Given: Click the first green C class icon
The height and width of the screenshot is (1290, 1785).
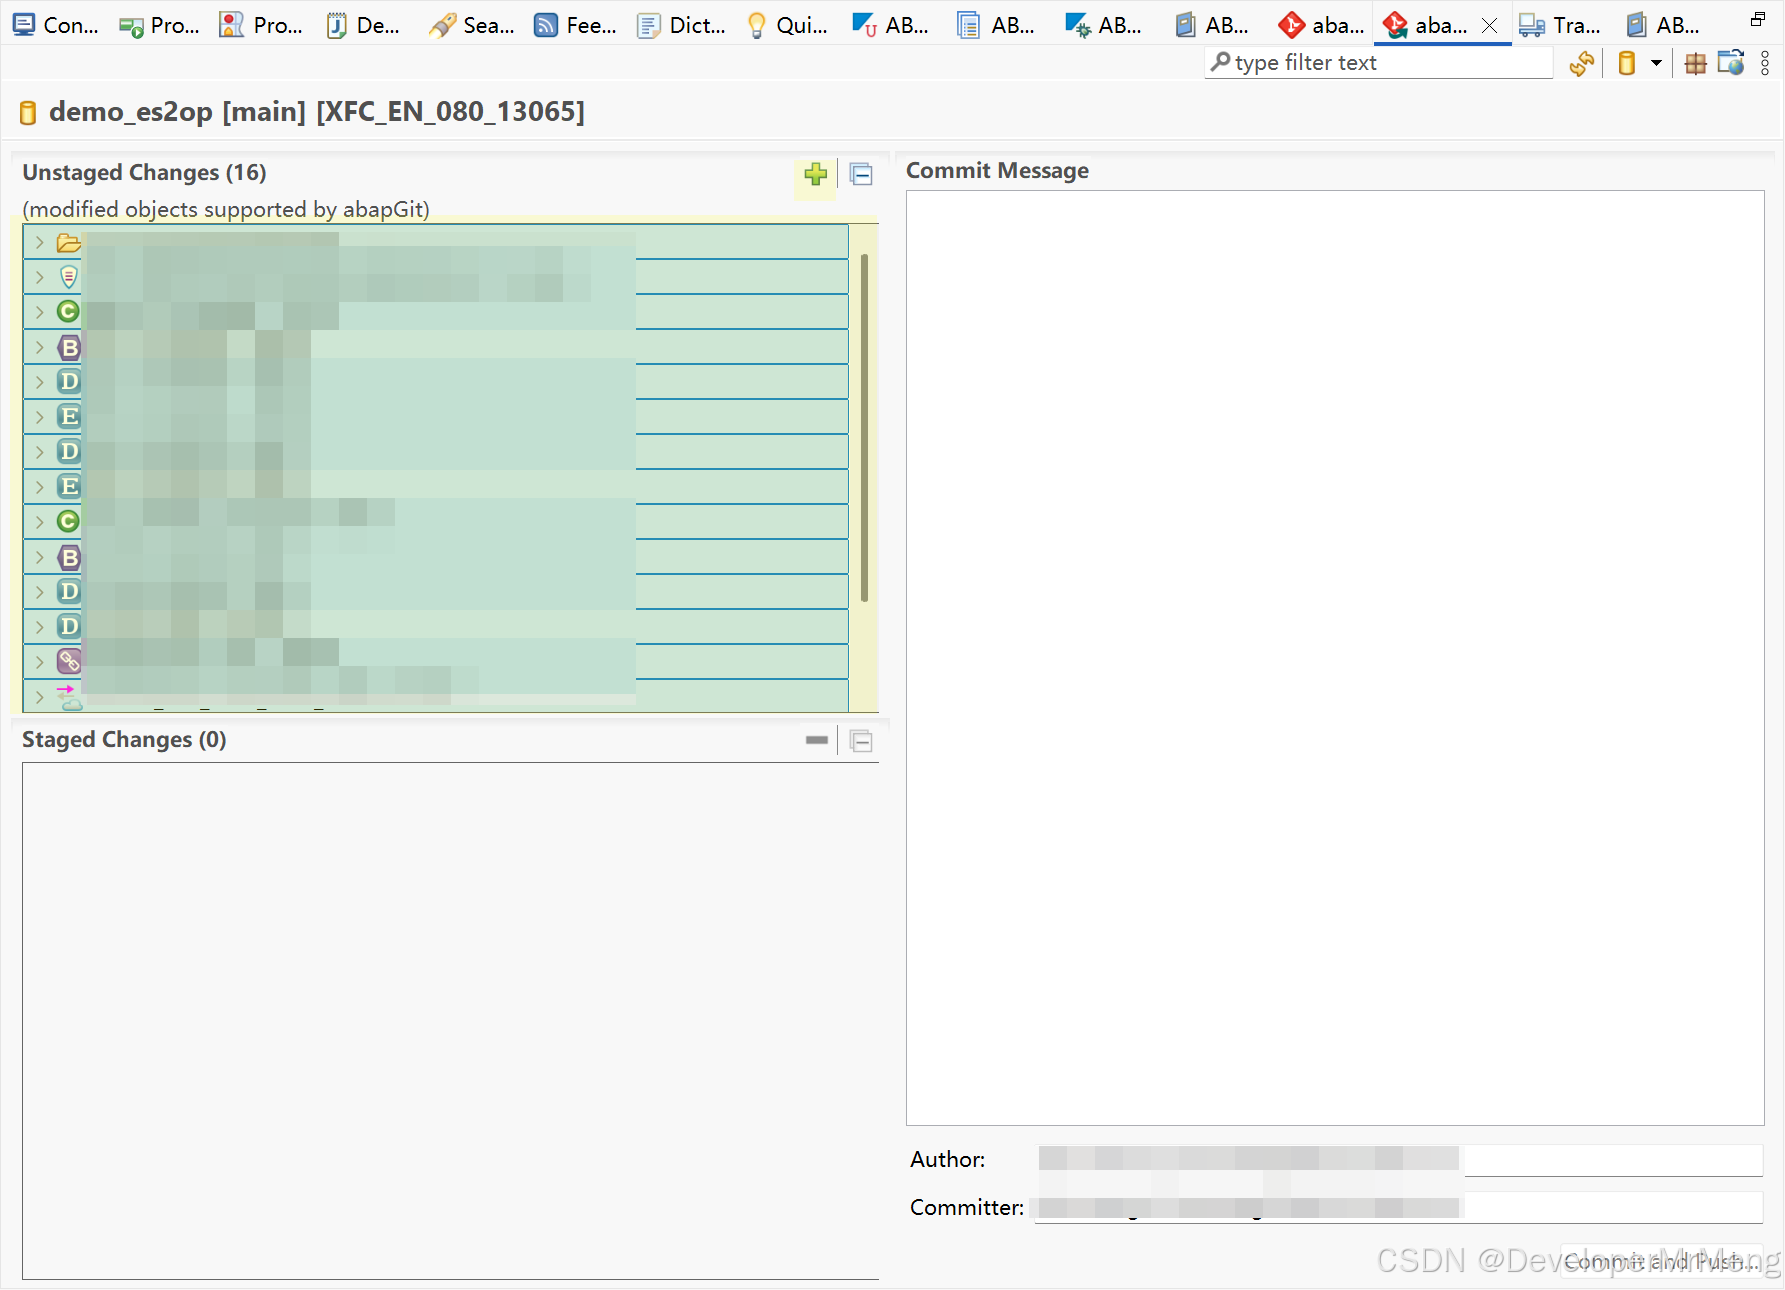Looking at the screenshot, I should click(x=68, y=312).
